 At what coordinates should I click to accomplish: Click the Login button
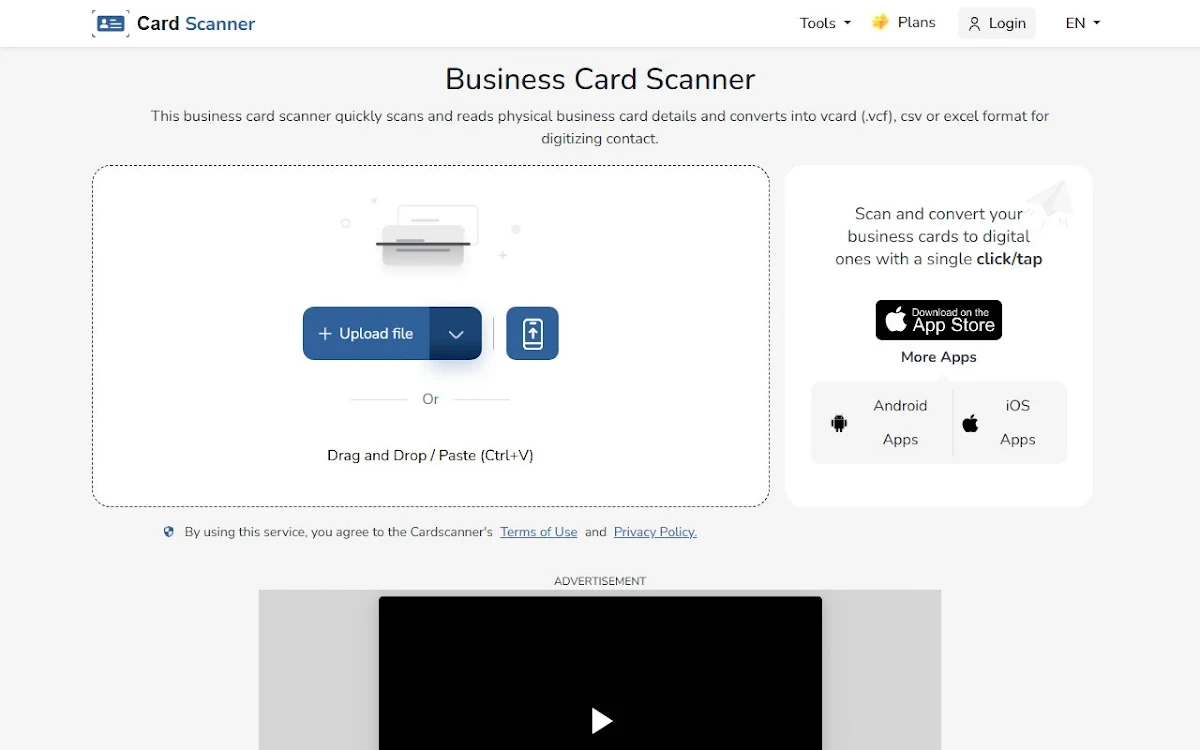point(997,23)
